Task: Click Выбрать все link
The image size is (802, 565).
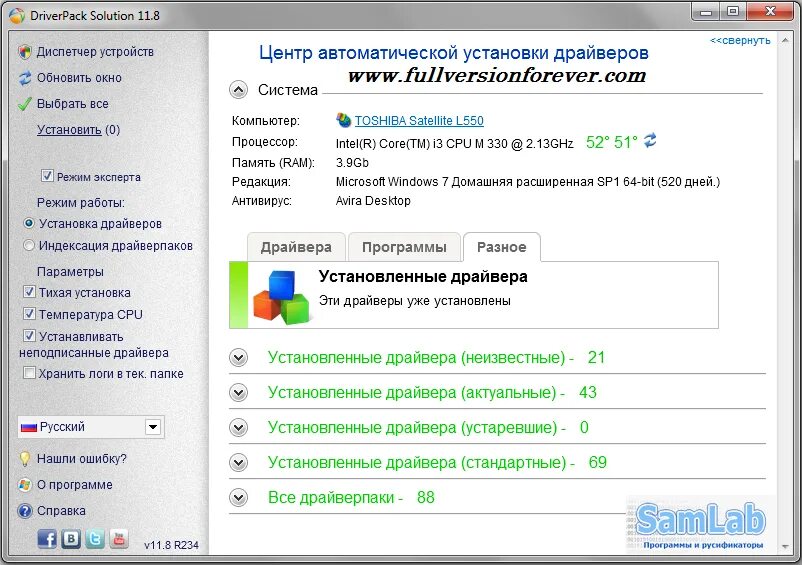Action: [73, 104]
